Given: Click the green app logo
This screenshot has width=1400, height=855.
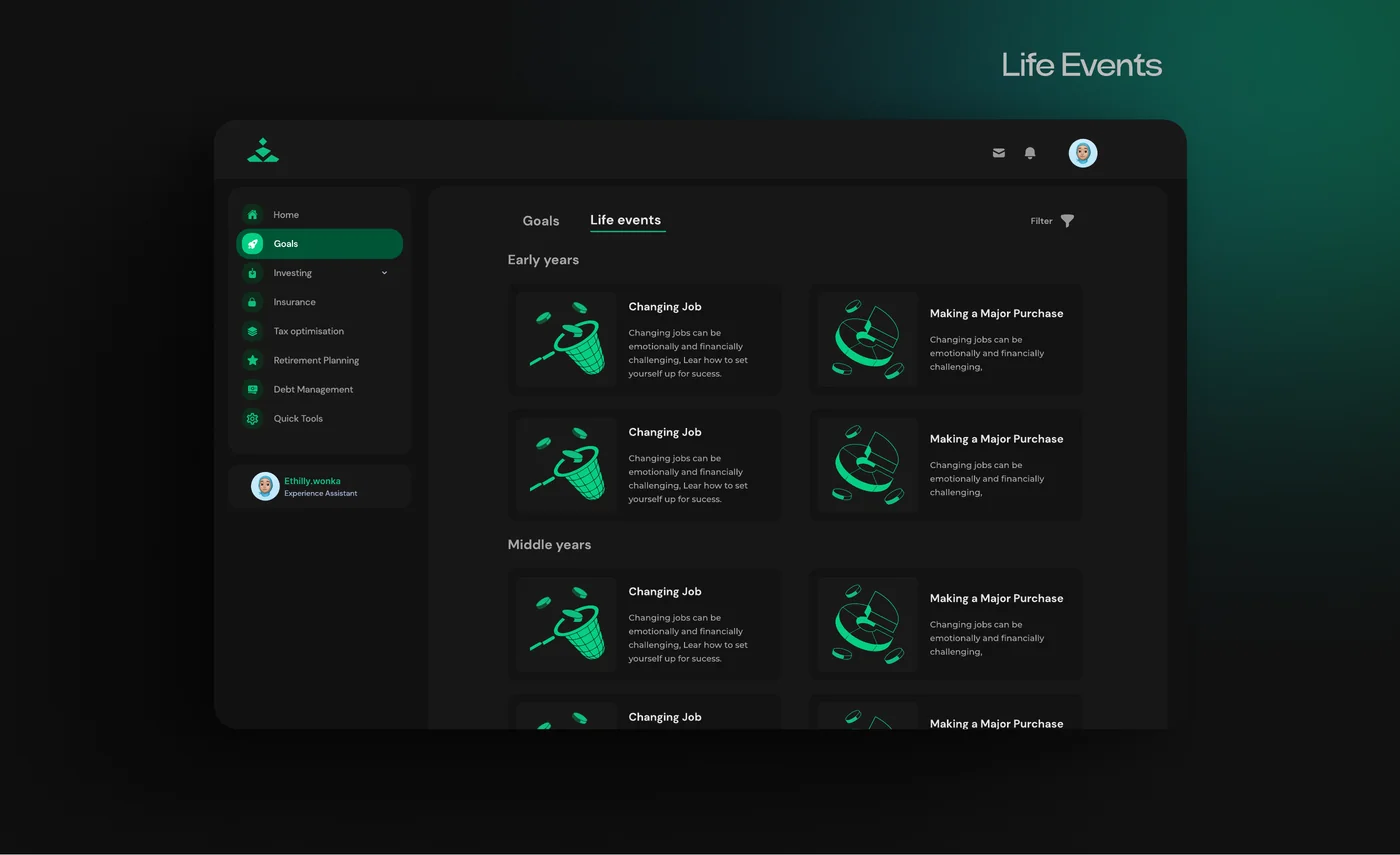Looking at the screenshot, I should click(263, 151).
